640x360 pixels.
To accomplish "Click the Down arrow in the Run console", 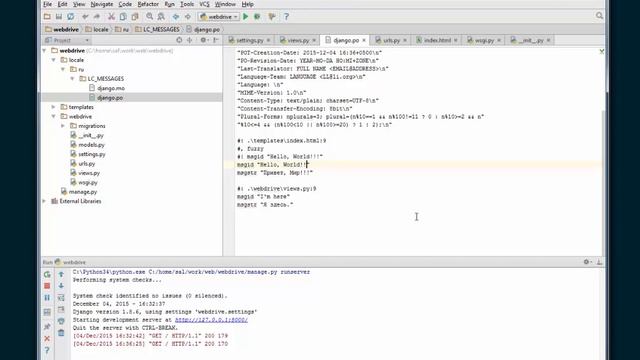I will point(61,286).
